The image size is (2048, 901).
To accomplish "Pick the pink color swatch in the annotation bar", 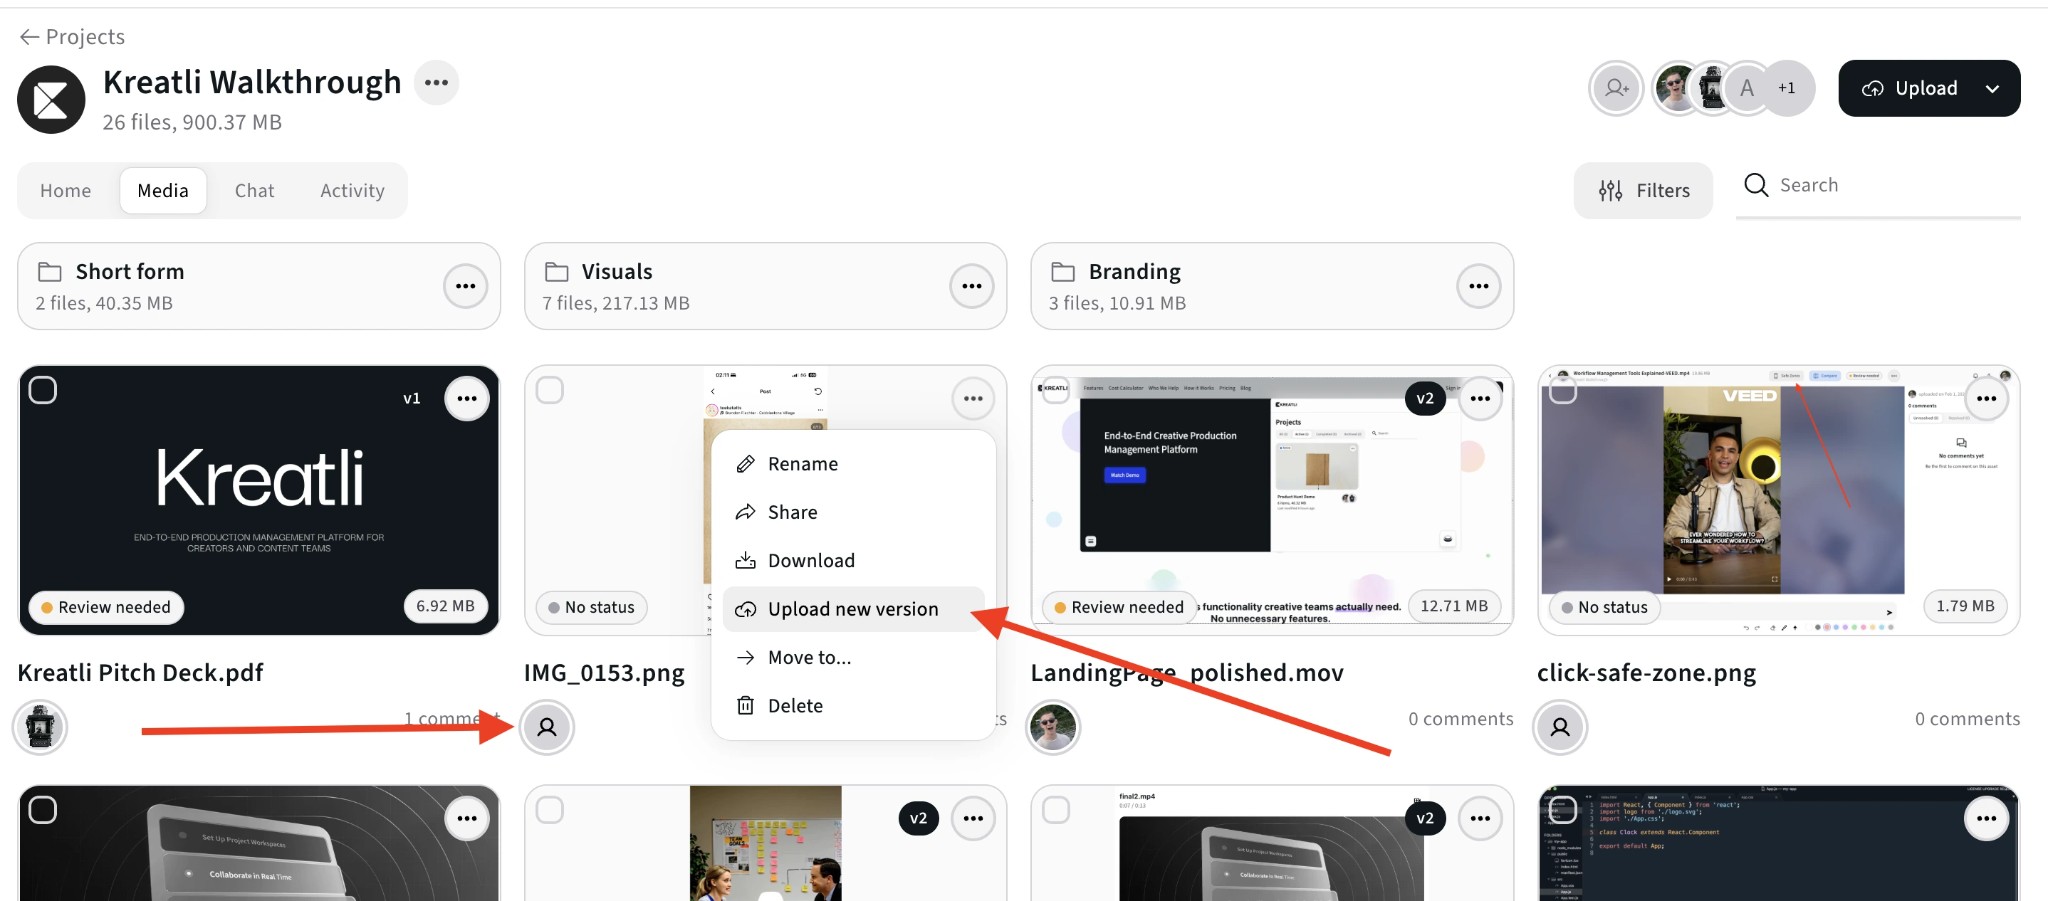I will pos(1865,628).
